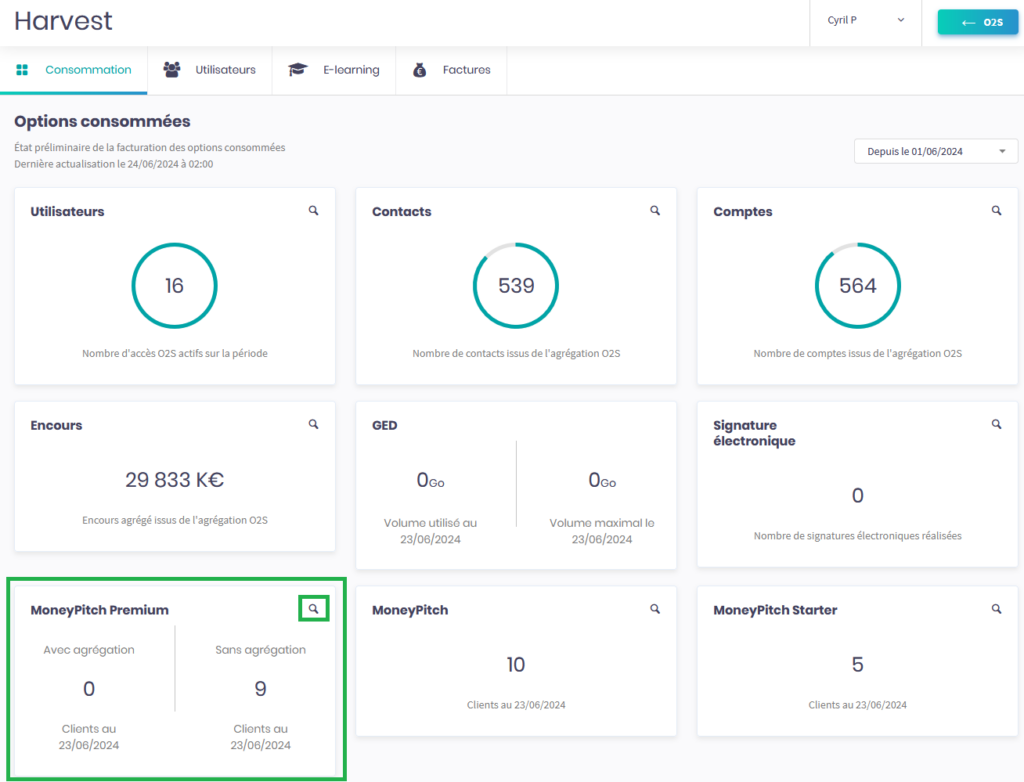Click the magnifier icon on Utilisateurs card
Viewport: 1024px width, 782px height.
(x=314, y=211)
